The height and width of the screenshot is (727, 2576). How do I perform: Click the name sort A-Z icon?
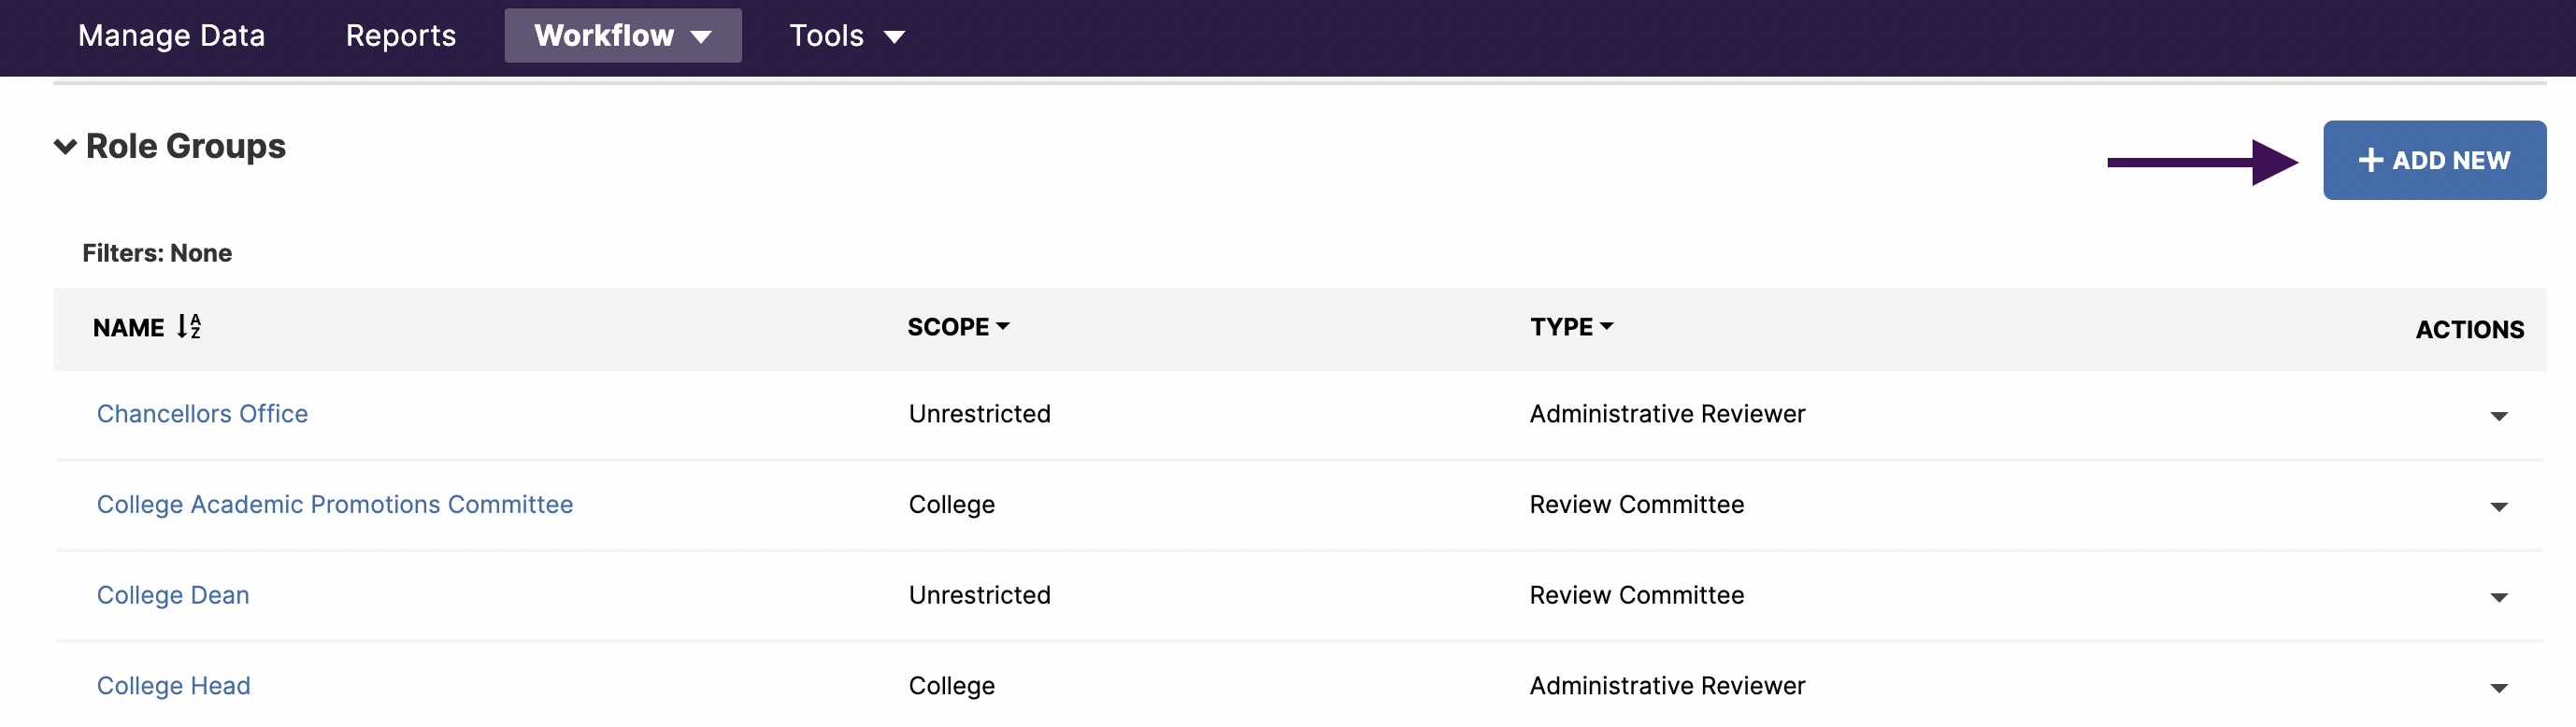[189, 327]
